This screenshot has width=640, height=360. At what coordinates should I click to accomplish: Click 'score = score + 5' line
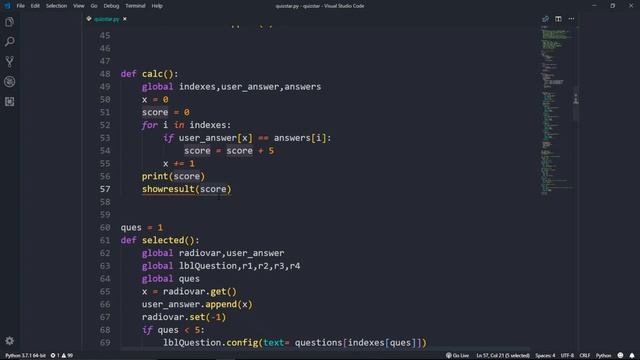coord(229,151)
